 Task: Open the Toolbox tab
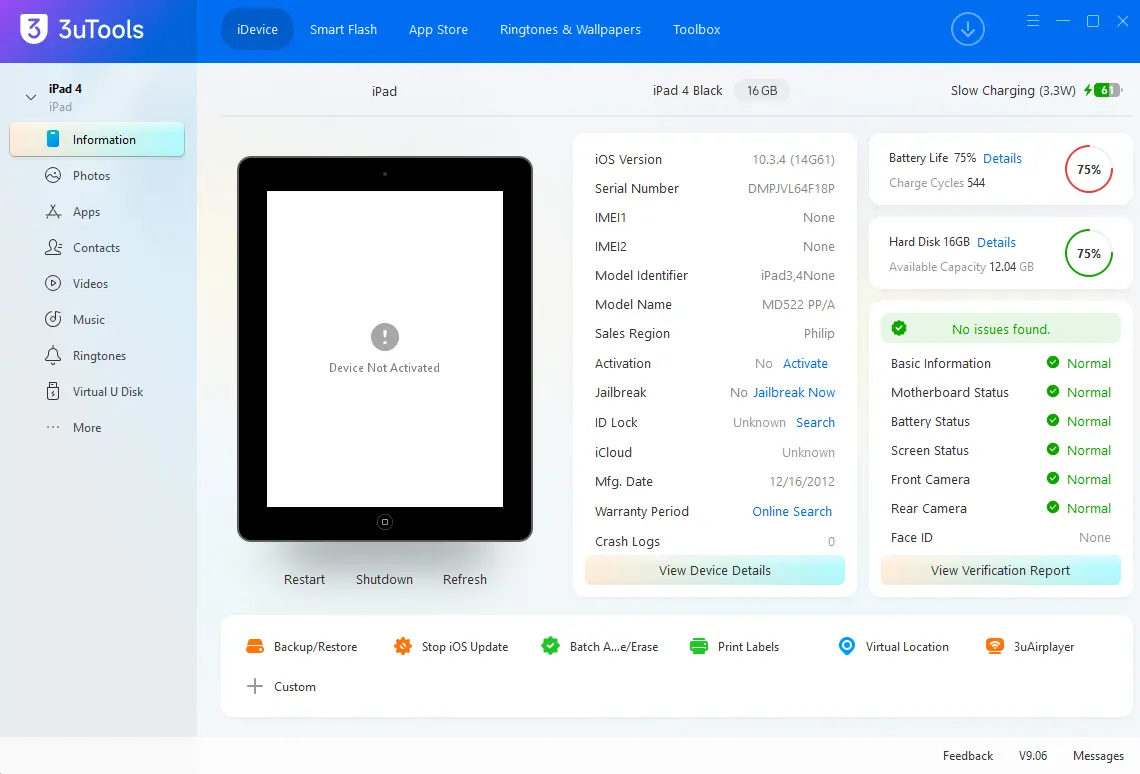click(697, 29)
